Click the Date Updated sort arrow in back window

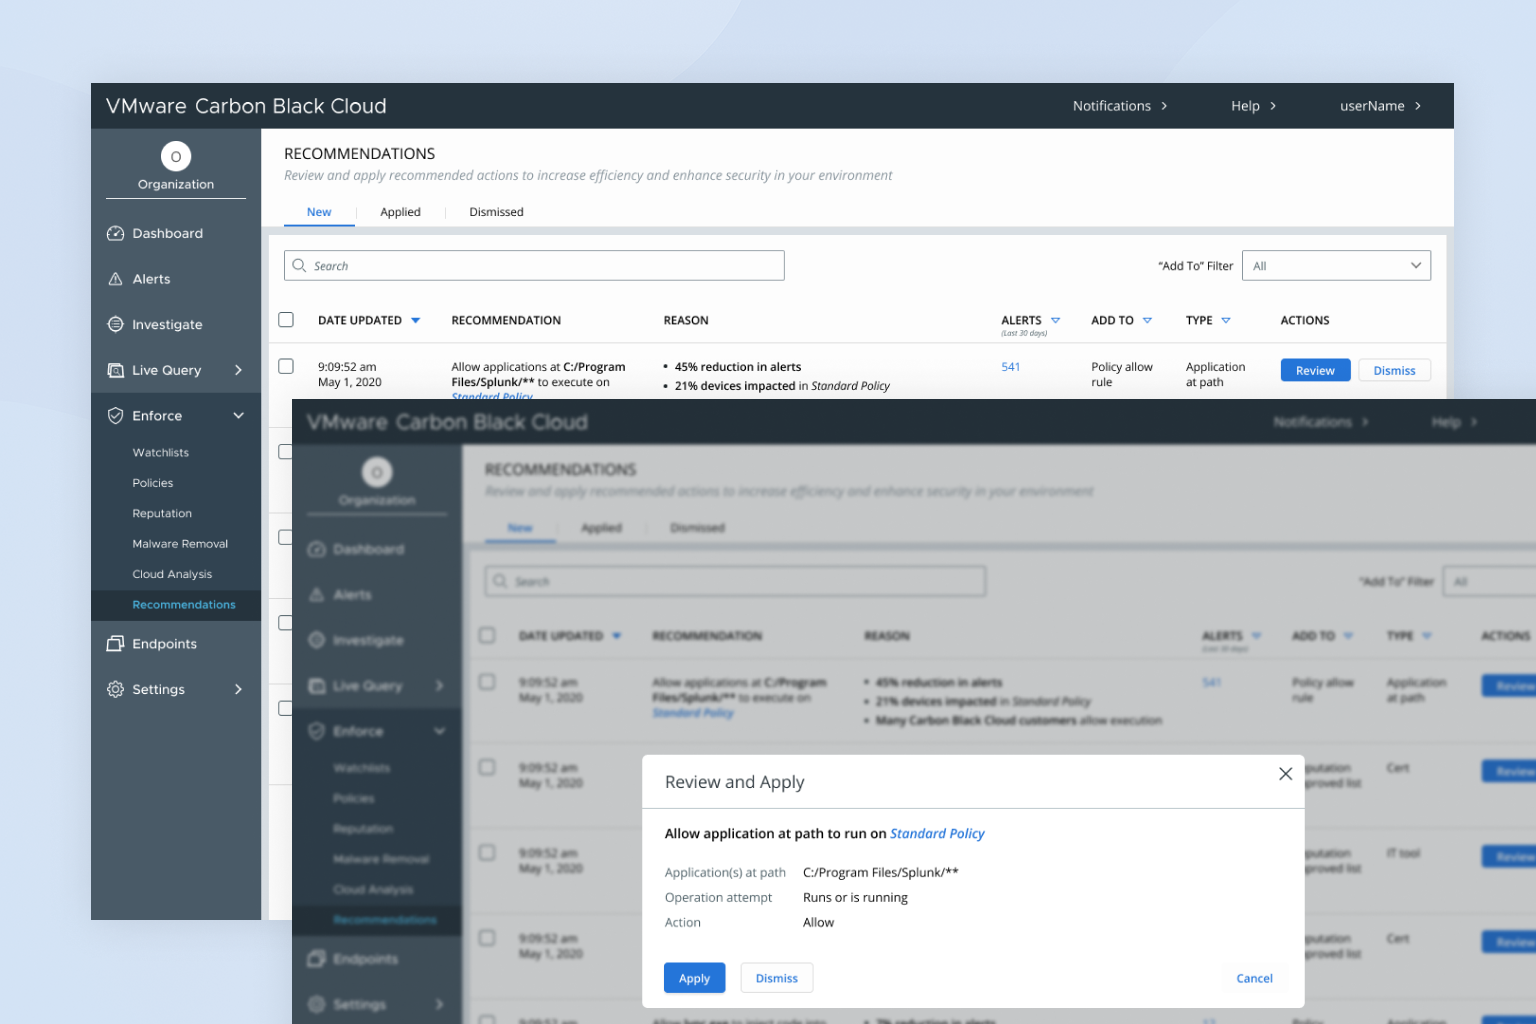[x=415, y=320]
